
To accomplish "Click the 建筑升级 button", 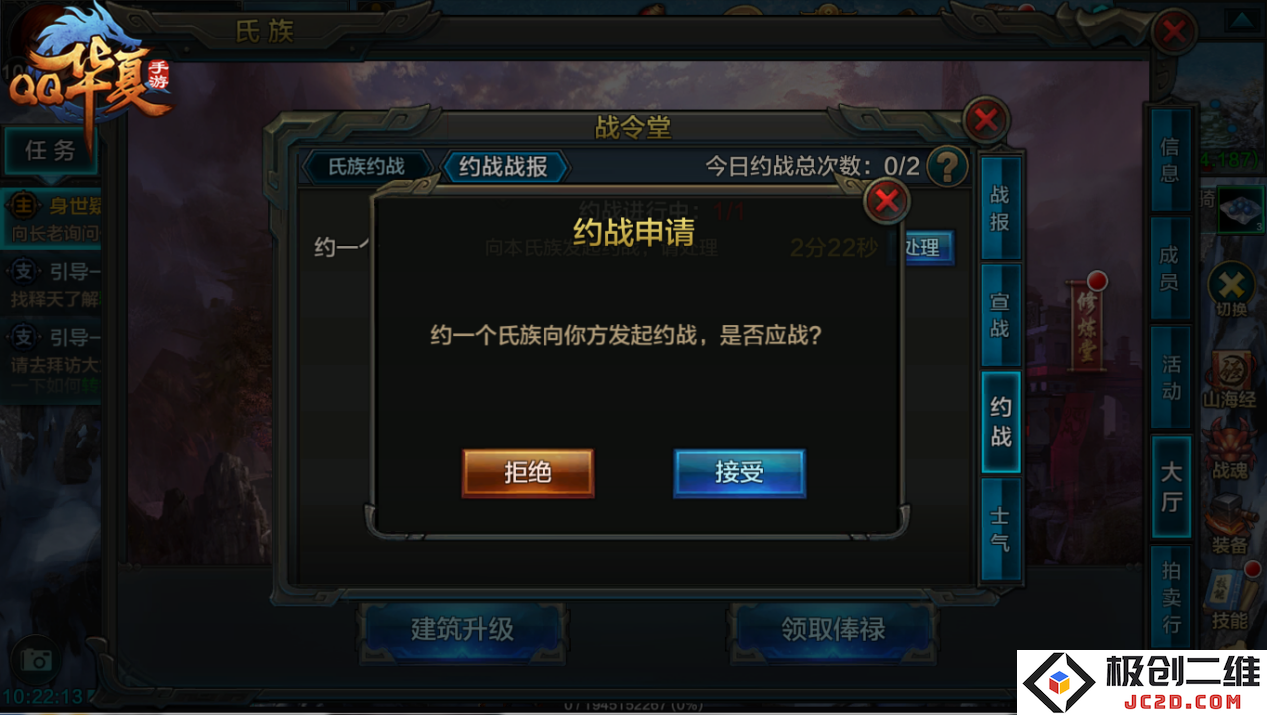I will coord(462,629).
